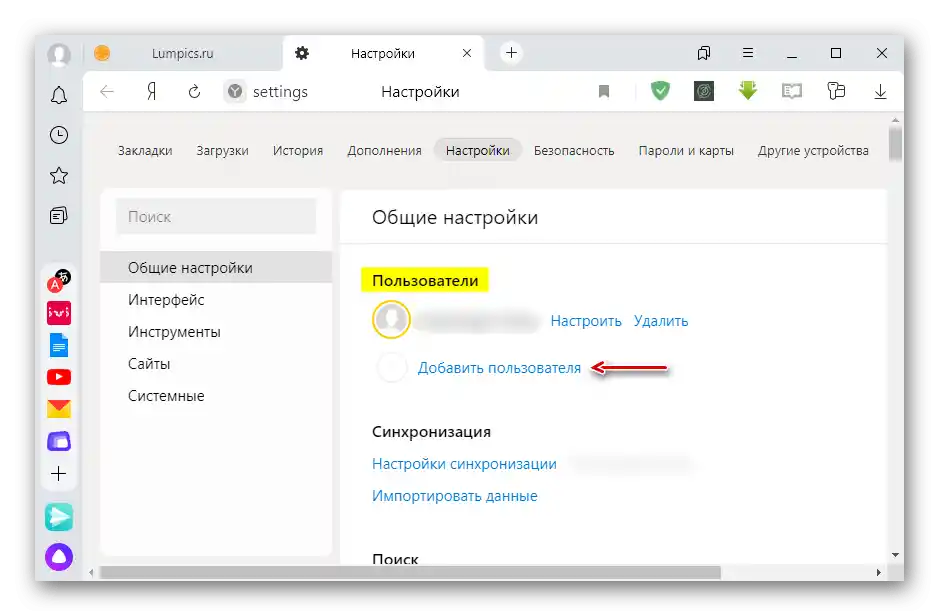Click the Добавить пользователя link
This screenshot has height=616, width=939.
500,368
